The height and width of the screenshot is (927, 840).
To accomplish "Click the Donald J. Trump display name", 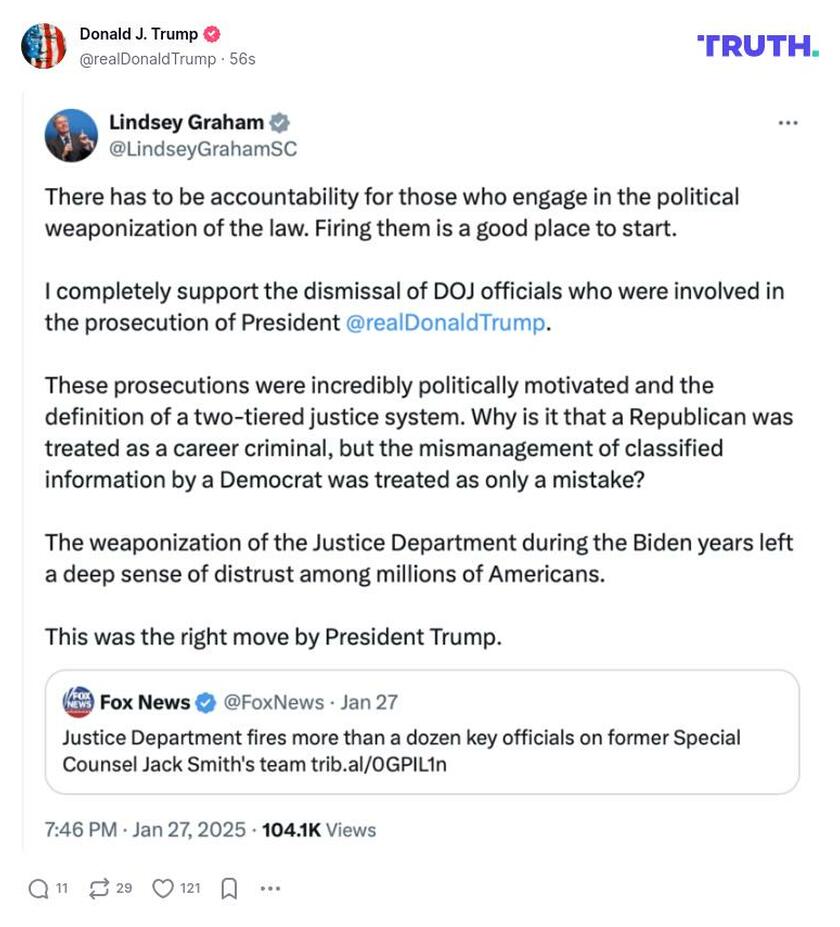I will pyautogui.click(x=138, y=34).
